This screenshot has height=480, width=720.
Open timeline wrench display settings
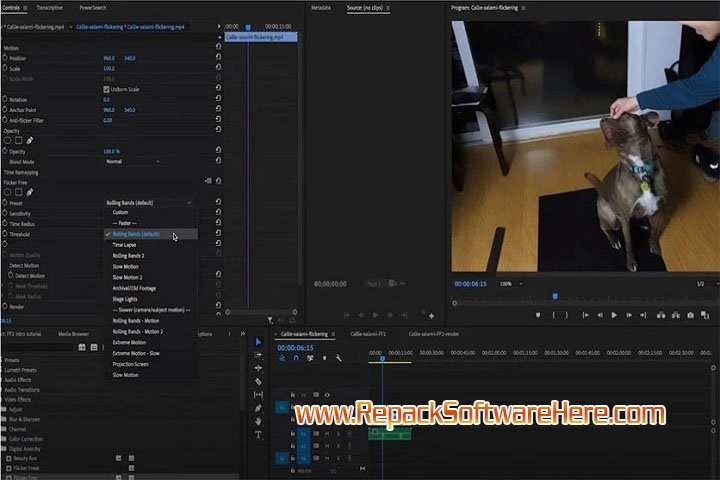click(339, 358)
